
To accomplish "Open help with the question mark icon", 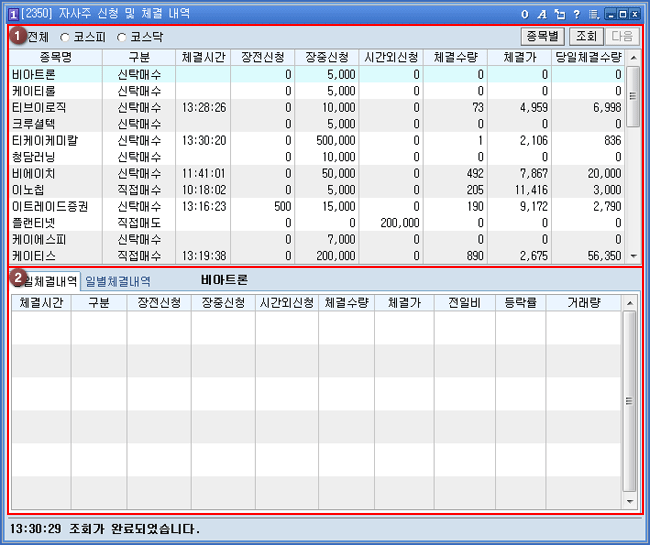I will pyautogui.click(x=576, y=14).
